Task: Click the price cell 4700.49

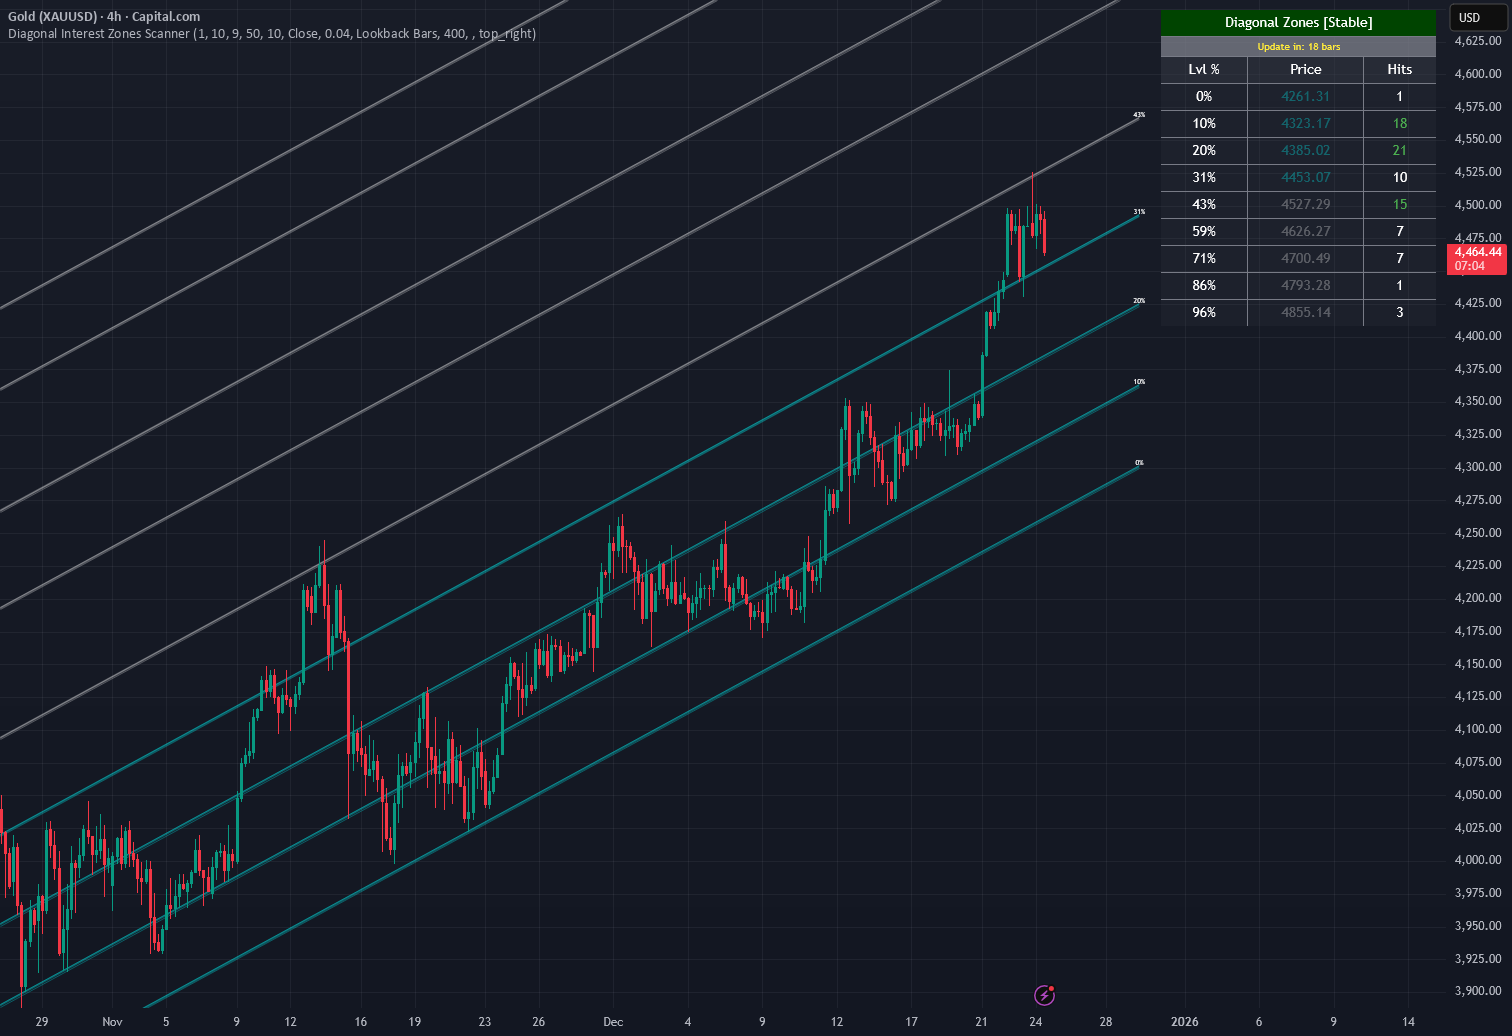Action: point(1305,259)
